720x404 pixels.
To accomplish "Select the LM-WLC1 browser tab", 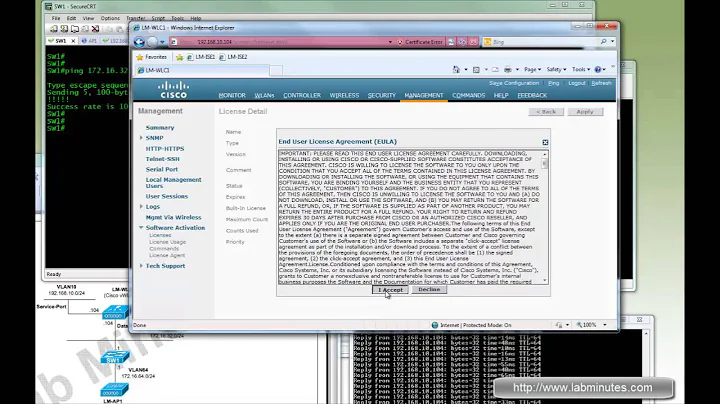I will (202, 70).
